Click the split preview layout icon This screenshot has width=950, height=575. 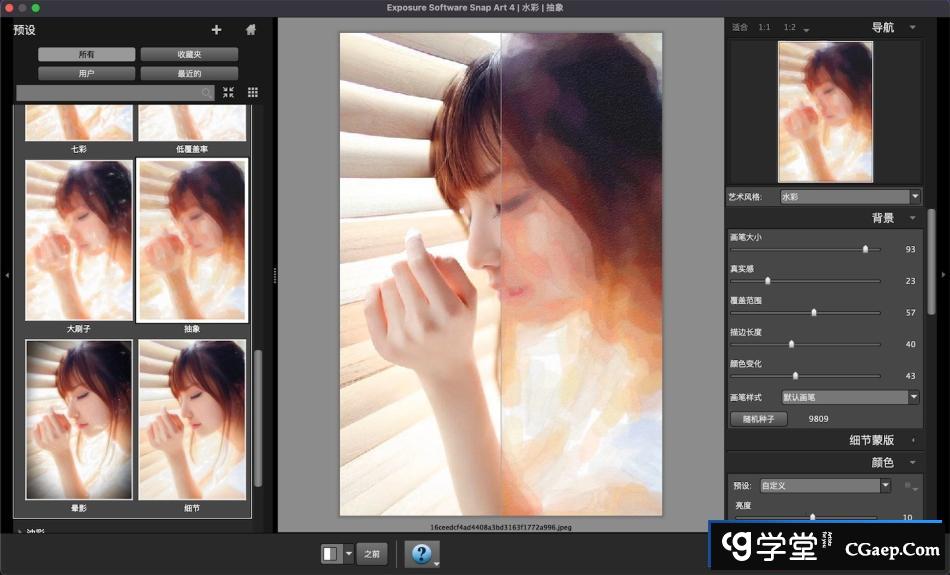pos(331,553)
